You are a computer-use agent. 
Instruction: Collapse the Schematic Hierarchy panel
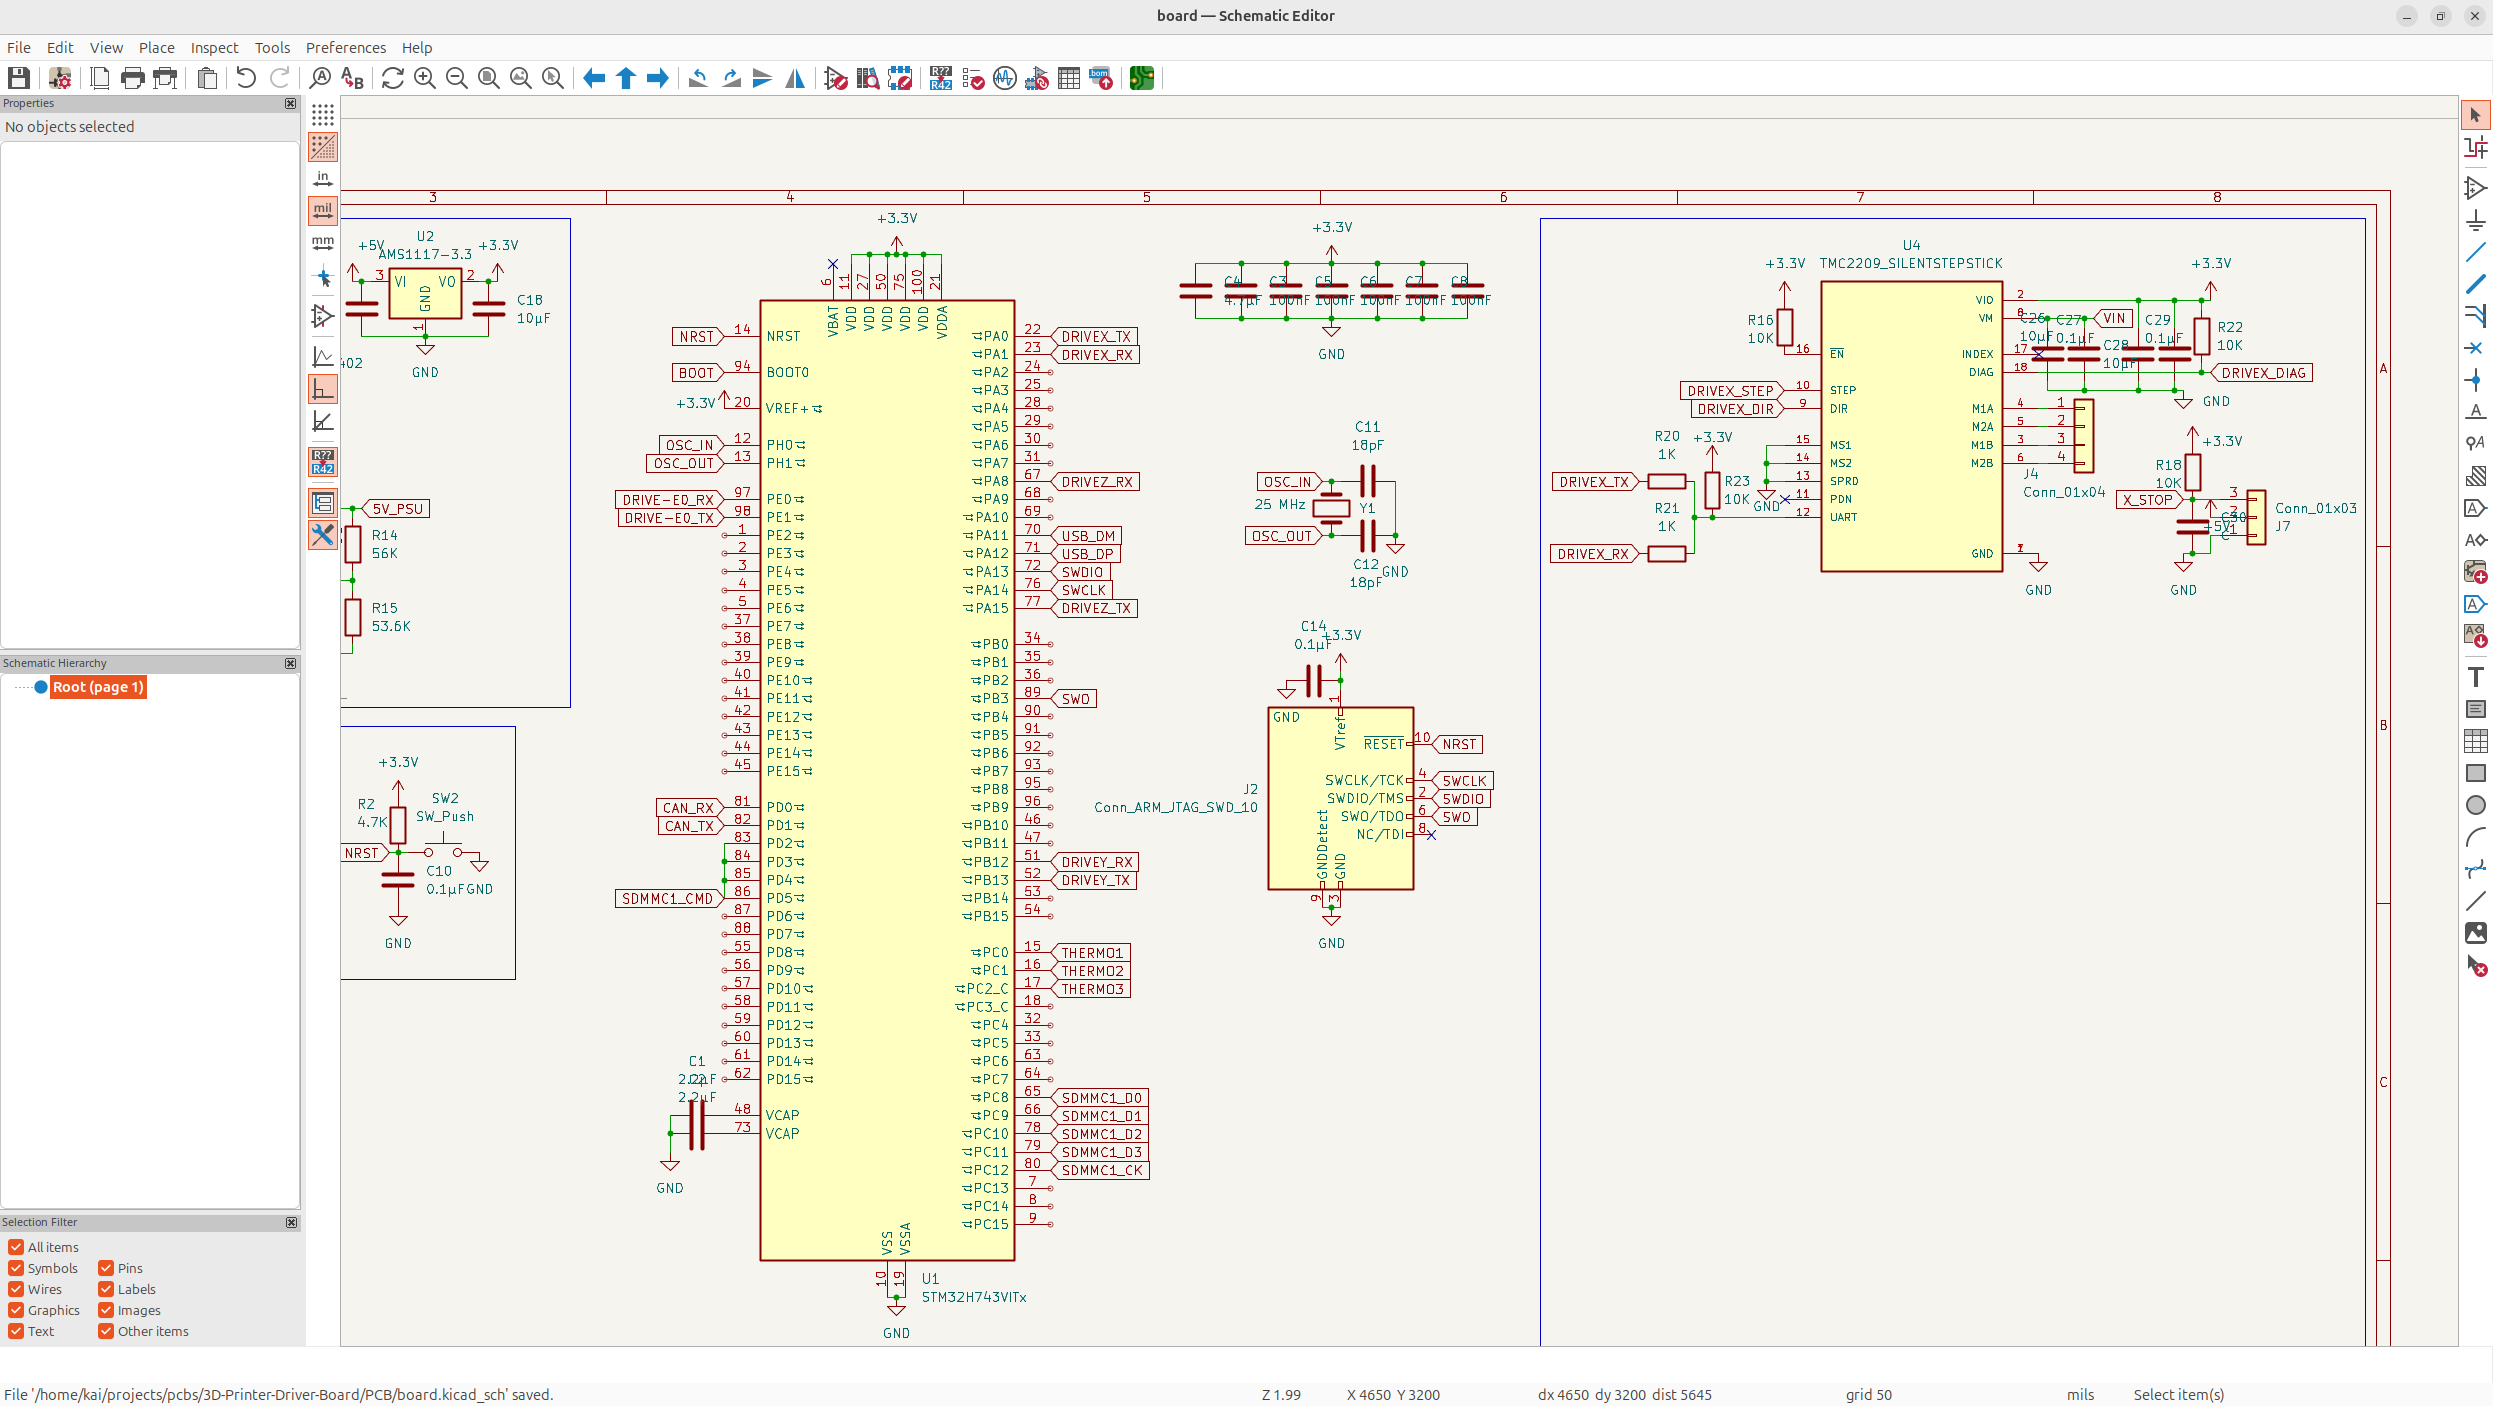tap(291, 663)
